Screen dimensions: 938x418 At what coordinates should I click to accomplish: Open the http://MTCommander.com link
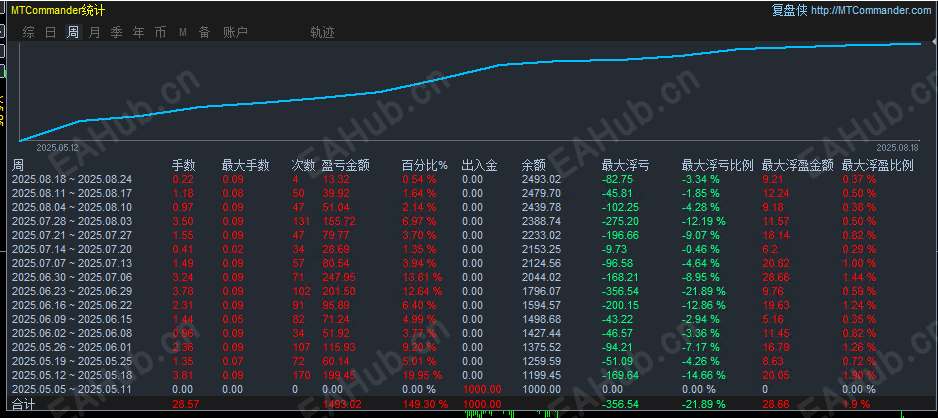click(872, 10)
